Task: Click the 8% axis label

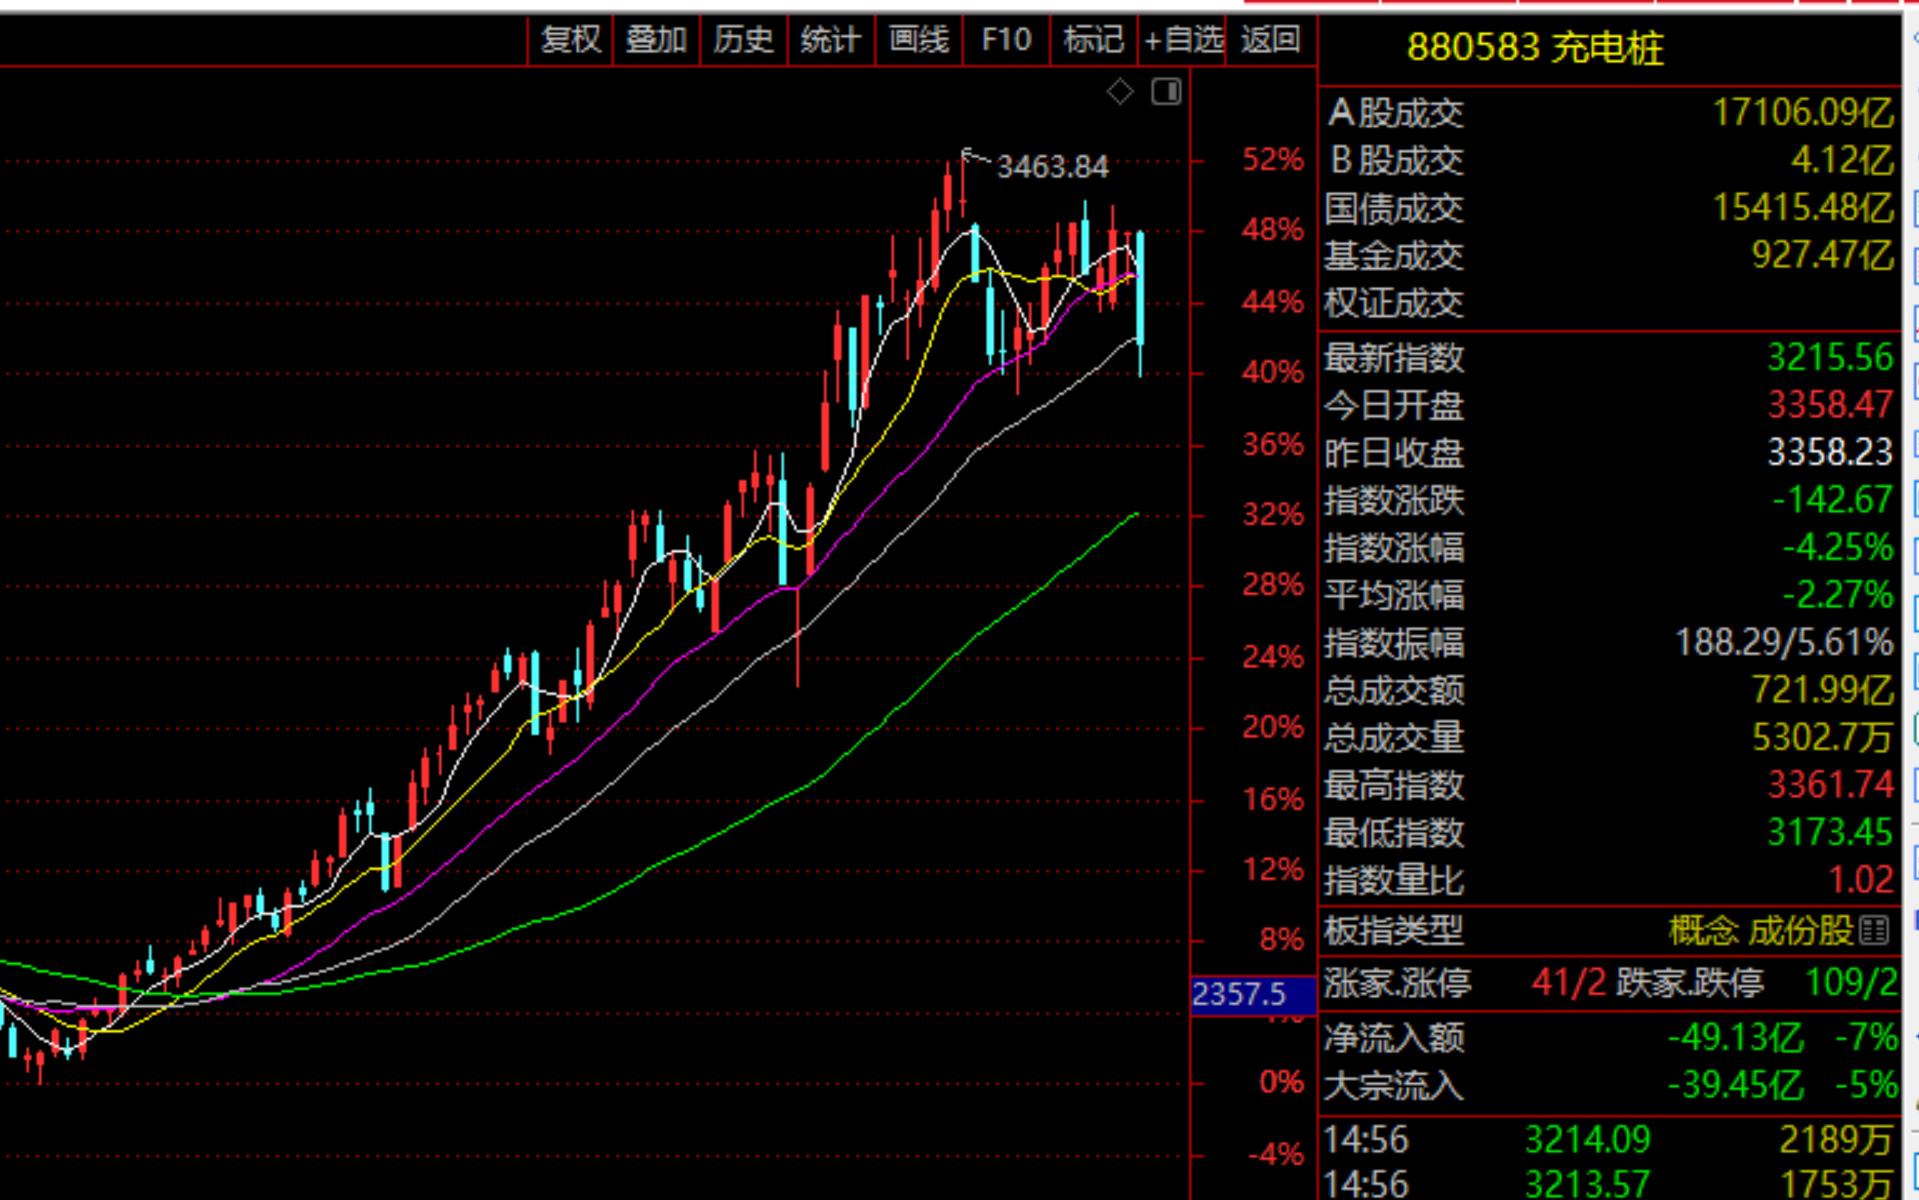Action: (1281, 940)
